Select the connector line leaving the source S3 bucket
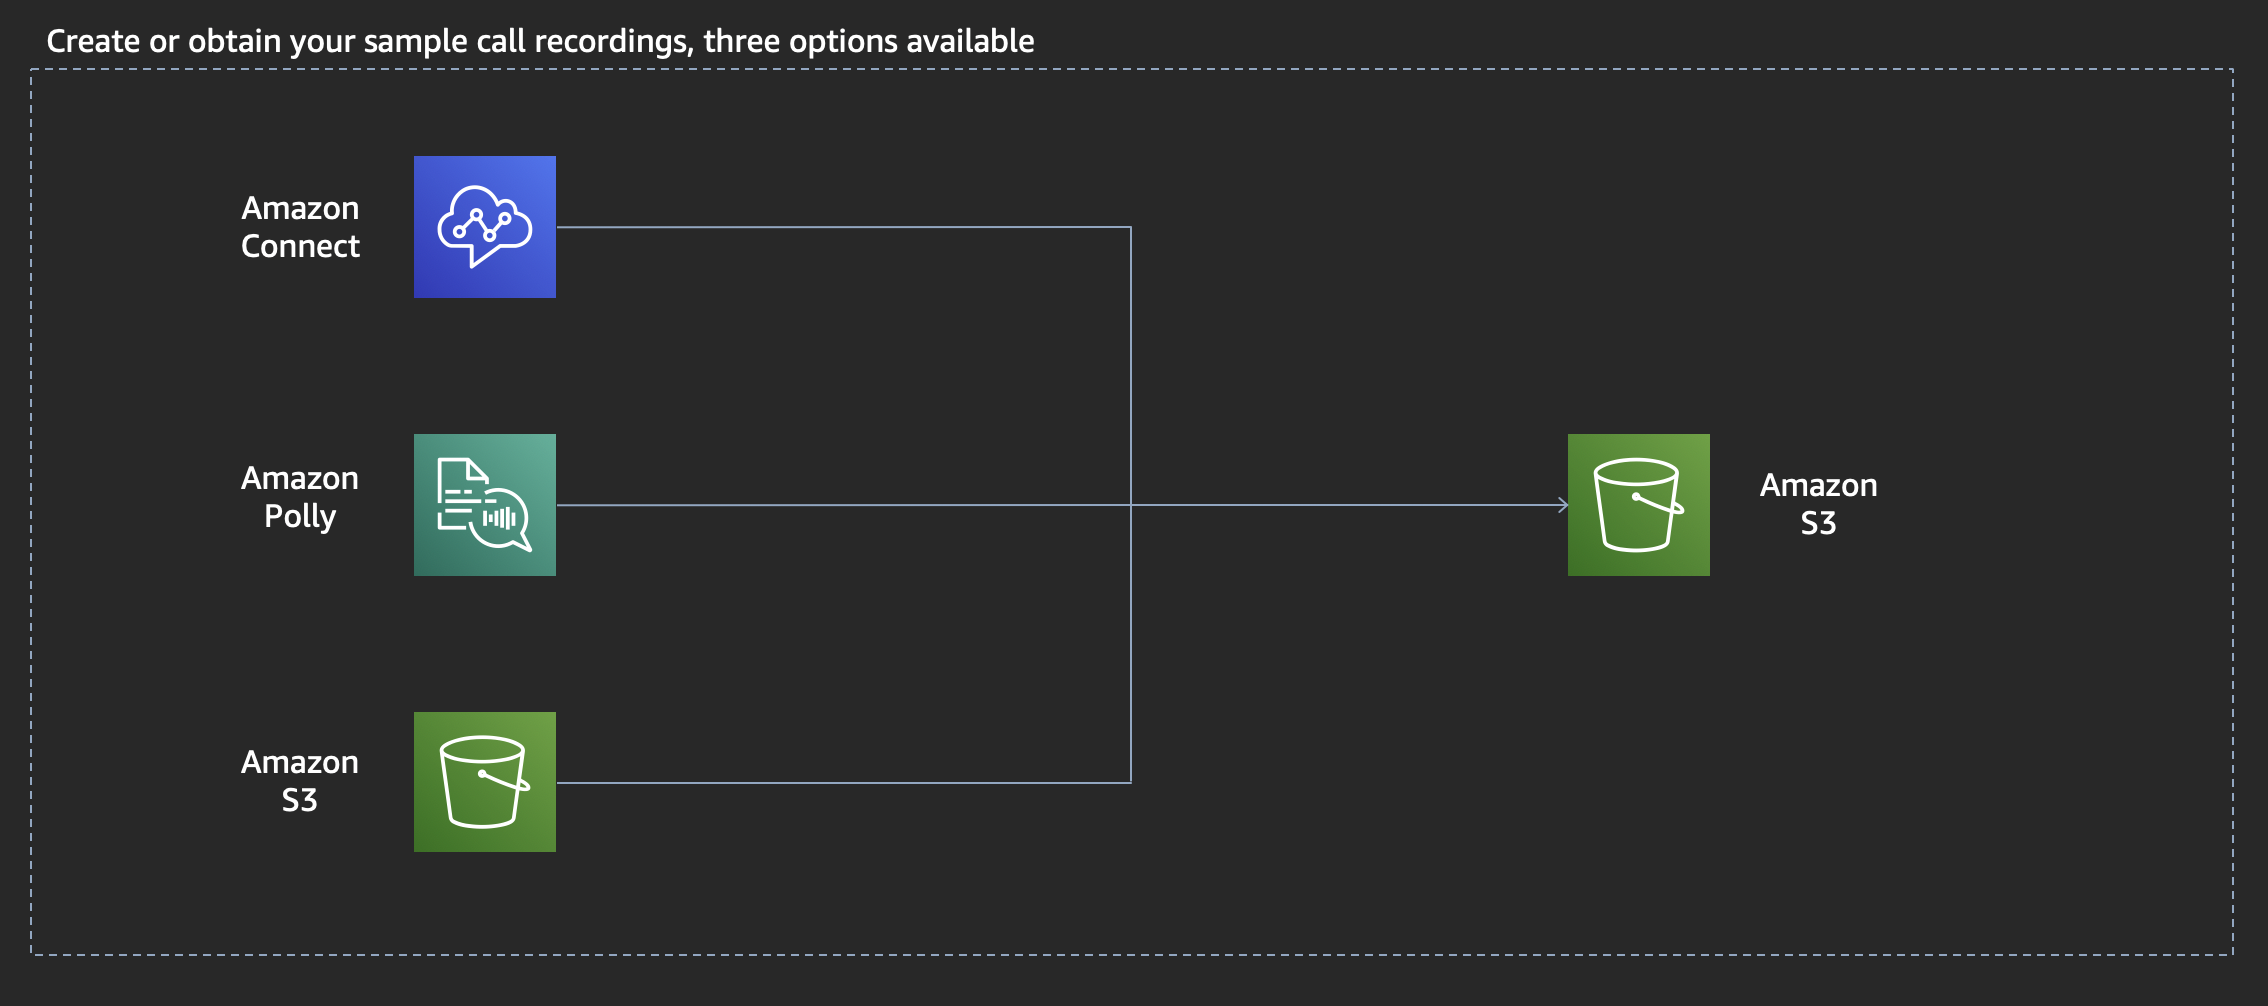The image size is (2268, 1006). pos(840,783)
